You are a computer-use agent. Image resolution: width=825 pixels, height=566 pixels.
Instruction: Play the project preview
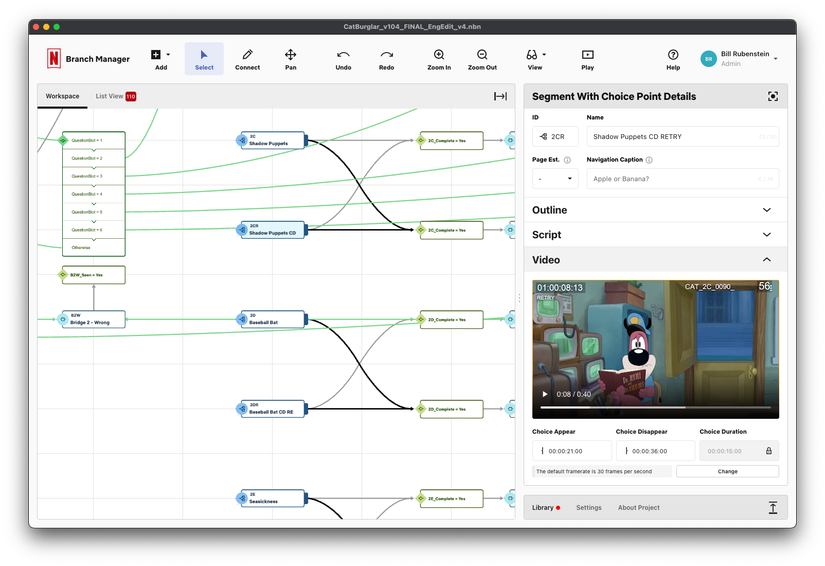588,59
